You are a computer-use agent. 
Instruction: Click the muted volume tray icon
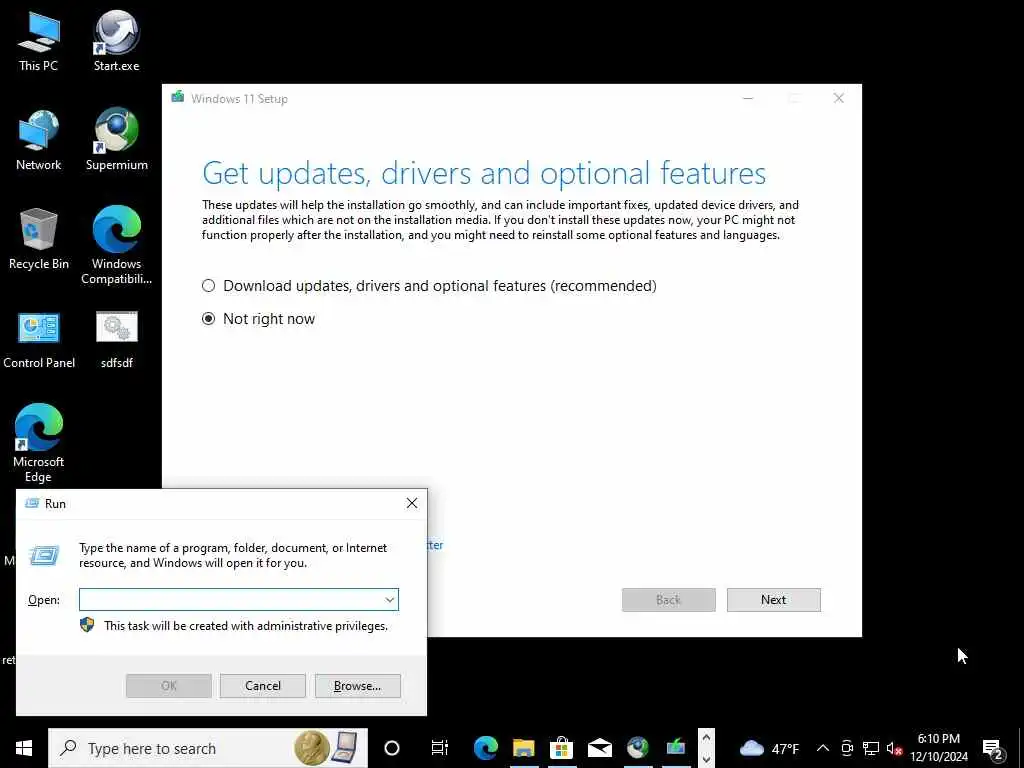[894, 748]
